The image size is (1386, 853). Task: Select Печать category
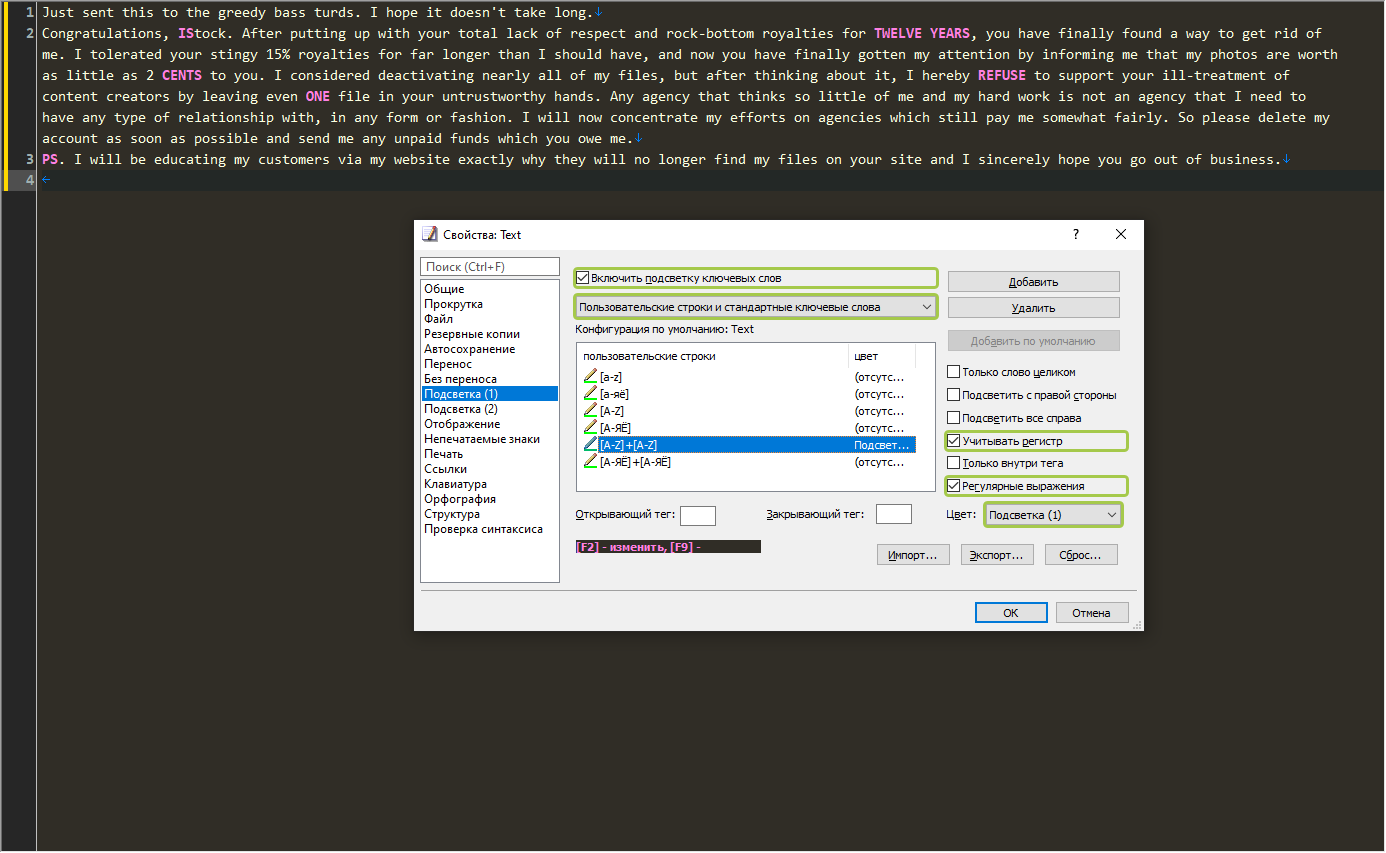489,454
